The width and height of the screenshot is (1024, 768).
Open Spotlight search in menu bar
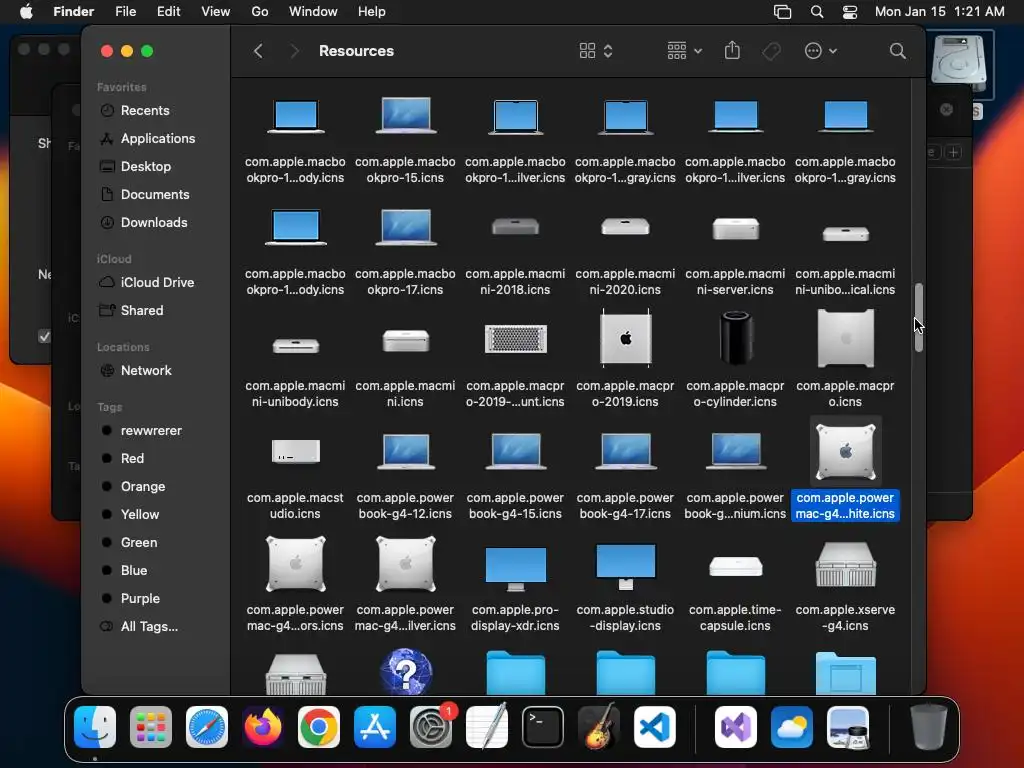(x=817, y=12)
